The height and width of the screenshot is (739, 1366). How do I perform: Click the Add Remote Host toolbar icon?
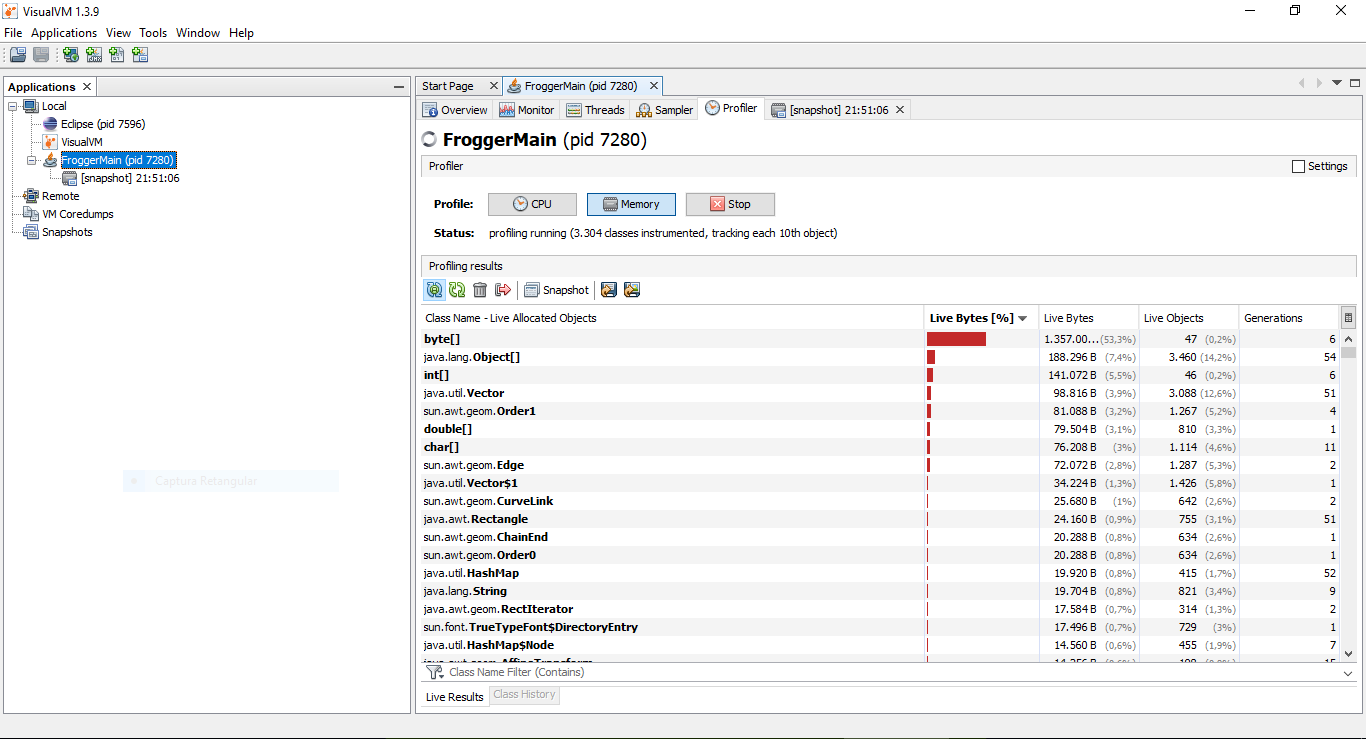pos(71,55)
